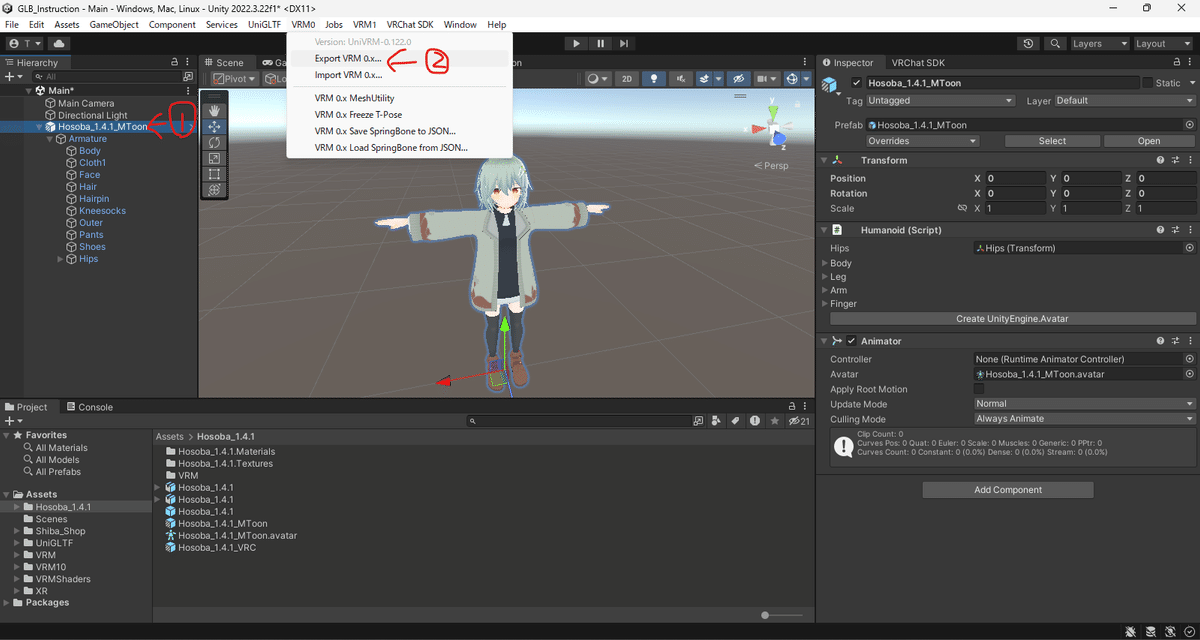
Task: Select the Move tool in Scene toolbar
Action: (214, 127)
